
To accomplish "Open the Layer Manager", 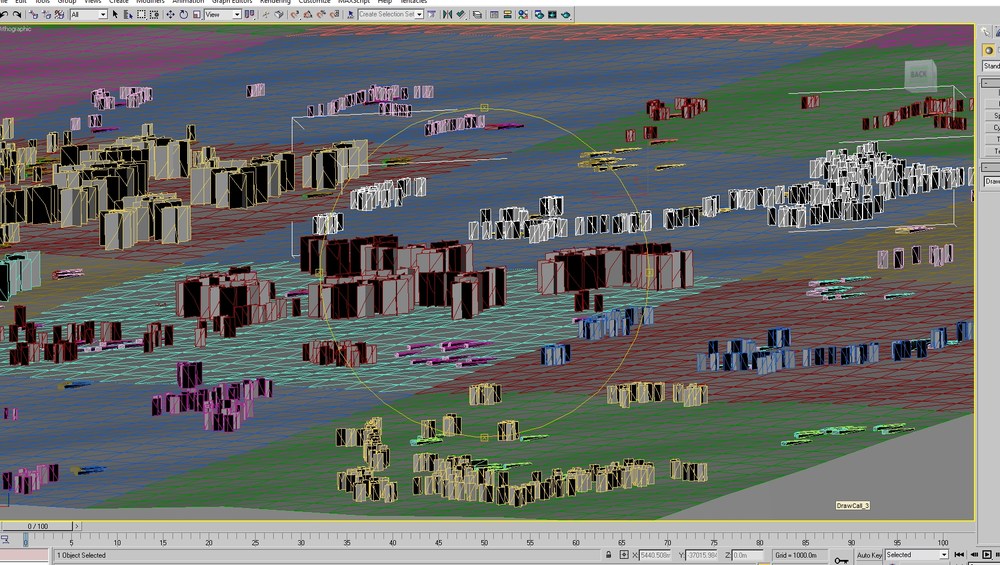I will 477,14.
